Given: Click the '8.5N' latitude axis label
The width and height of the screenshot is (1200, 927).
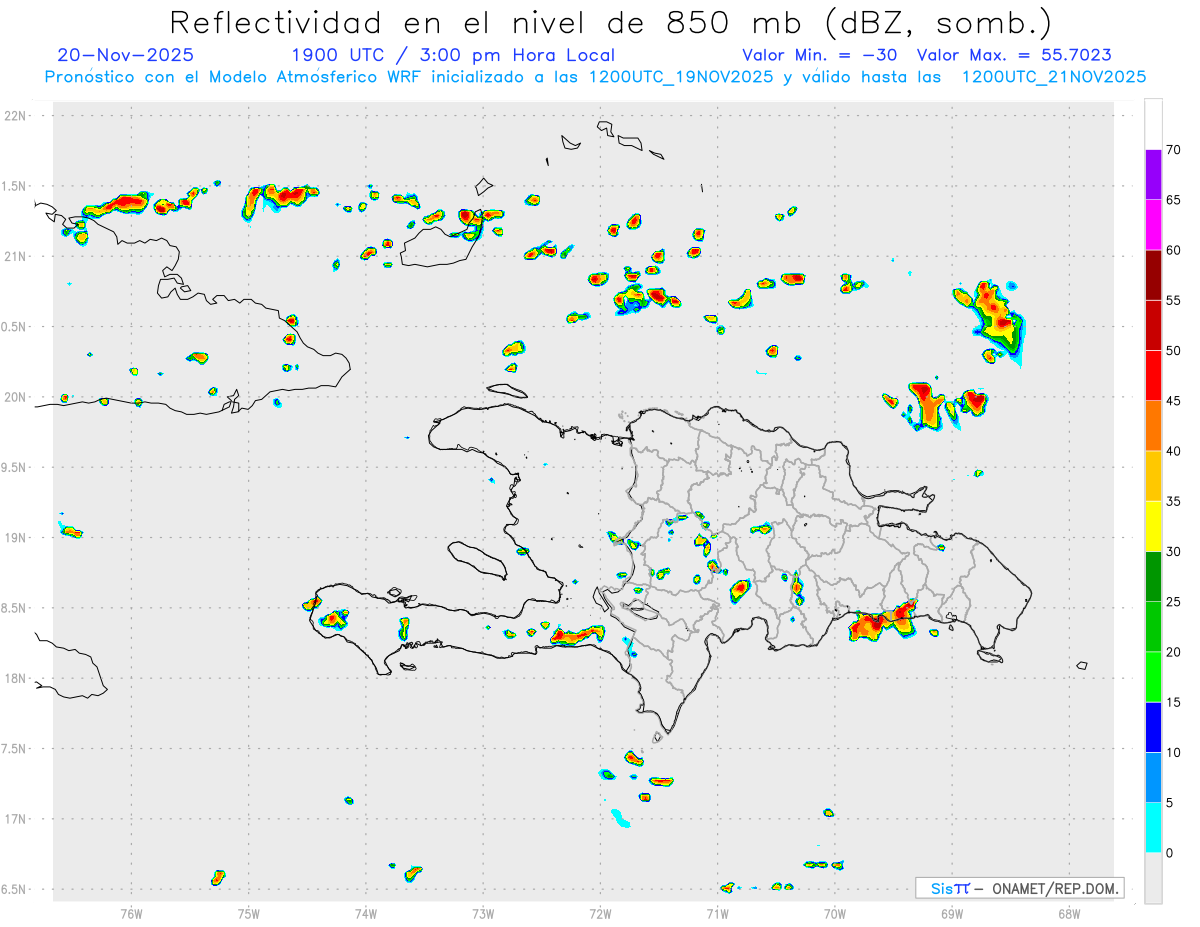Looking at the screenshot, I should 15,608.
